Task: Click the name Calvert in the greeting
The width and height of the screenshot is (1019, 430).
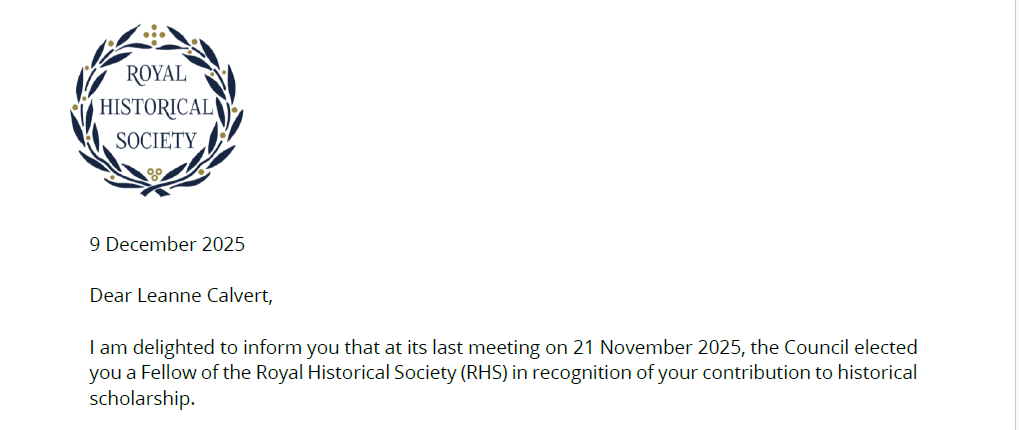Action: click(239, 295)
